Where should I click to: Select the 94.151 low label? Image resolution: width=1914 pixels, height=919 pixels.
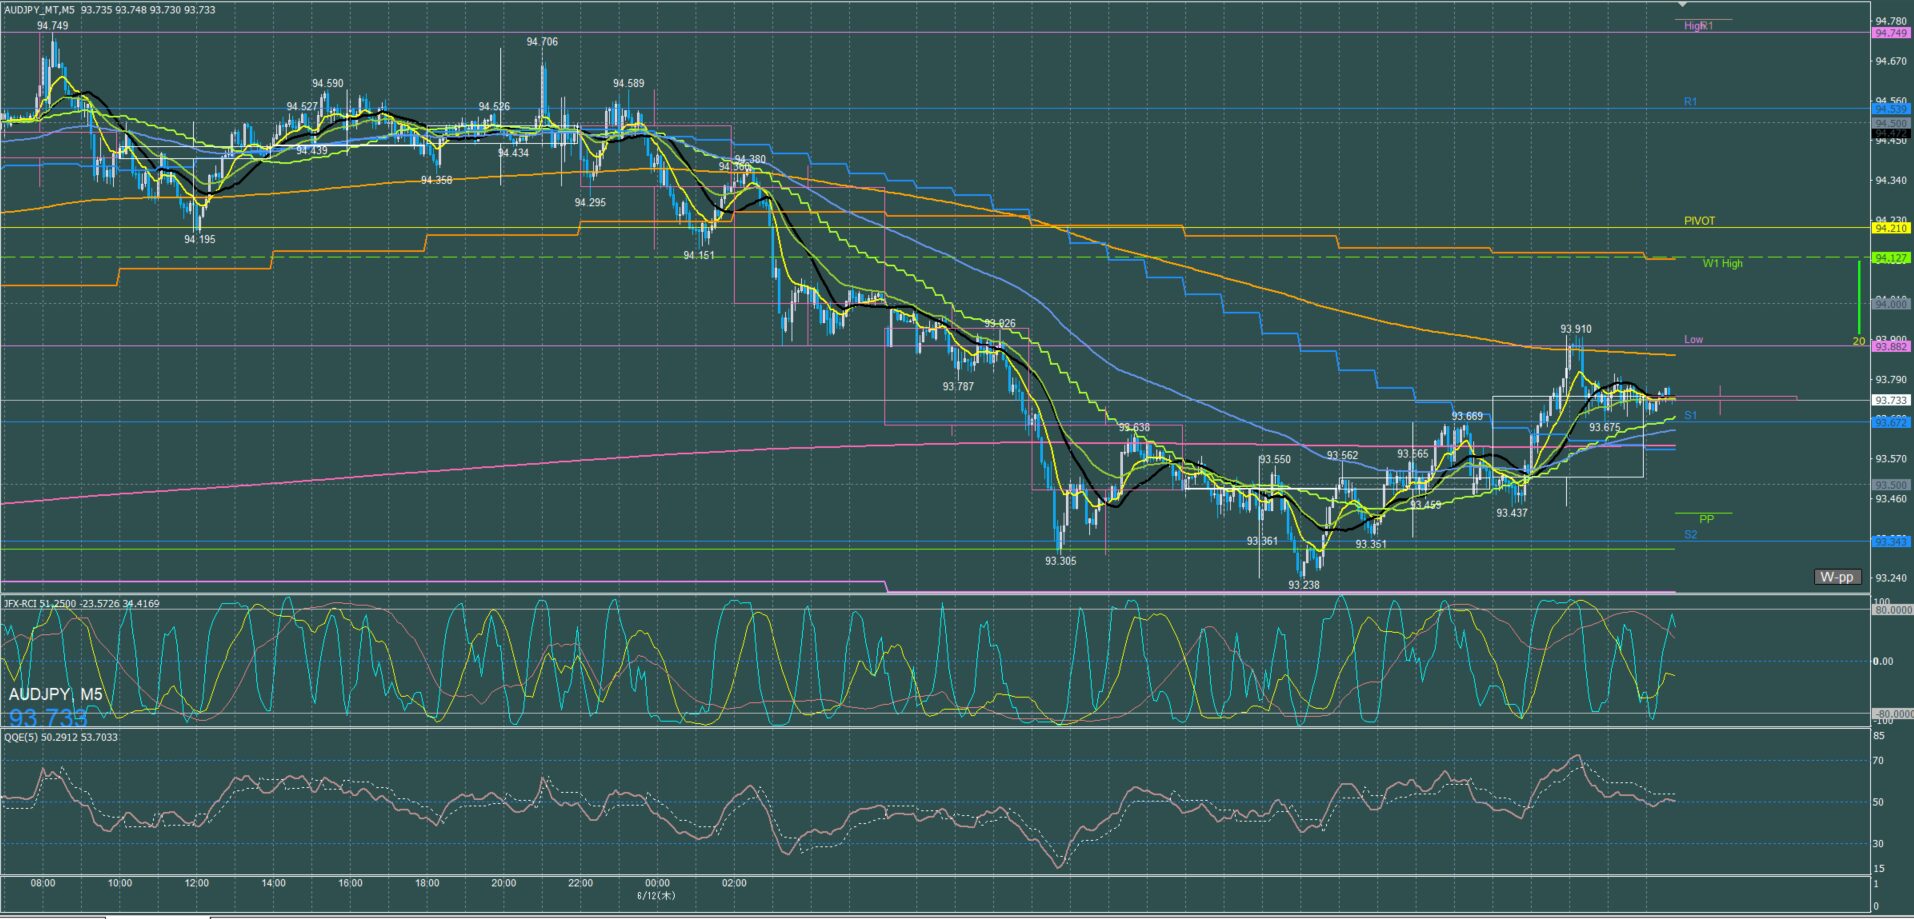699,255
